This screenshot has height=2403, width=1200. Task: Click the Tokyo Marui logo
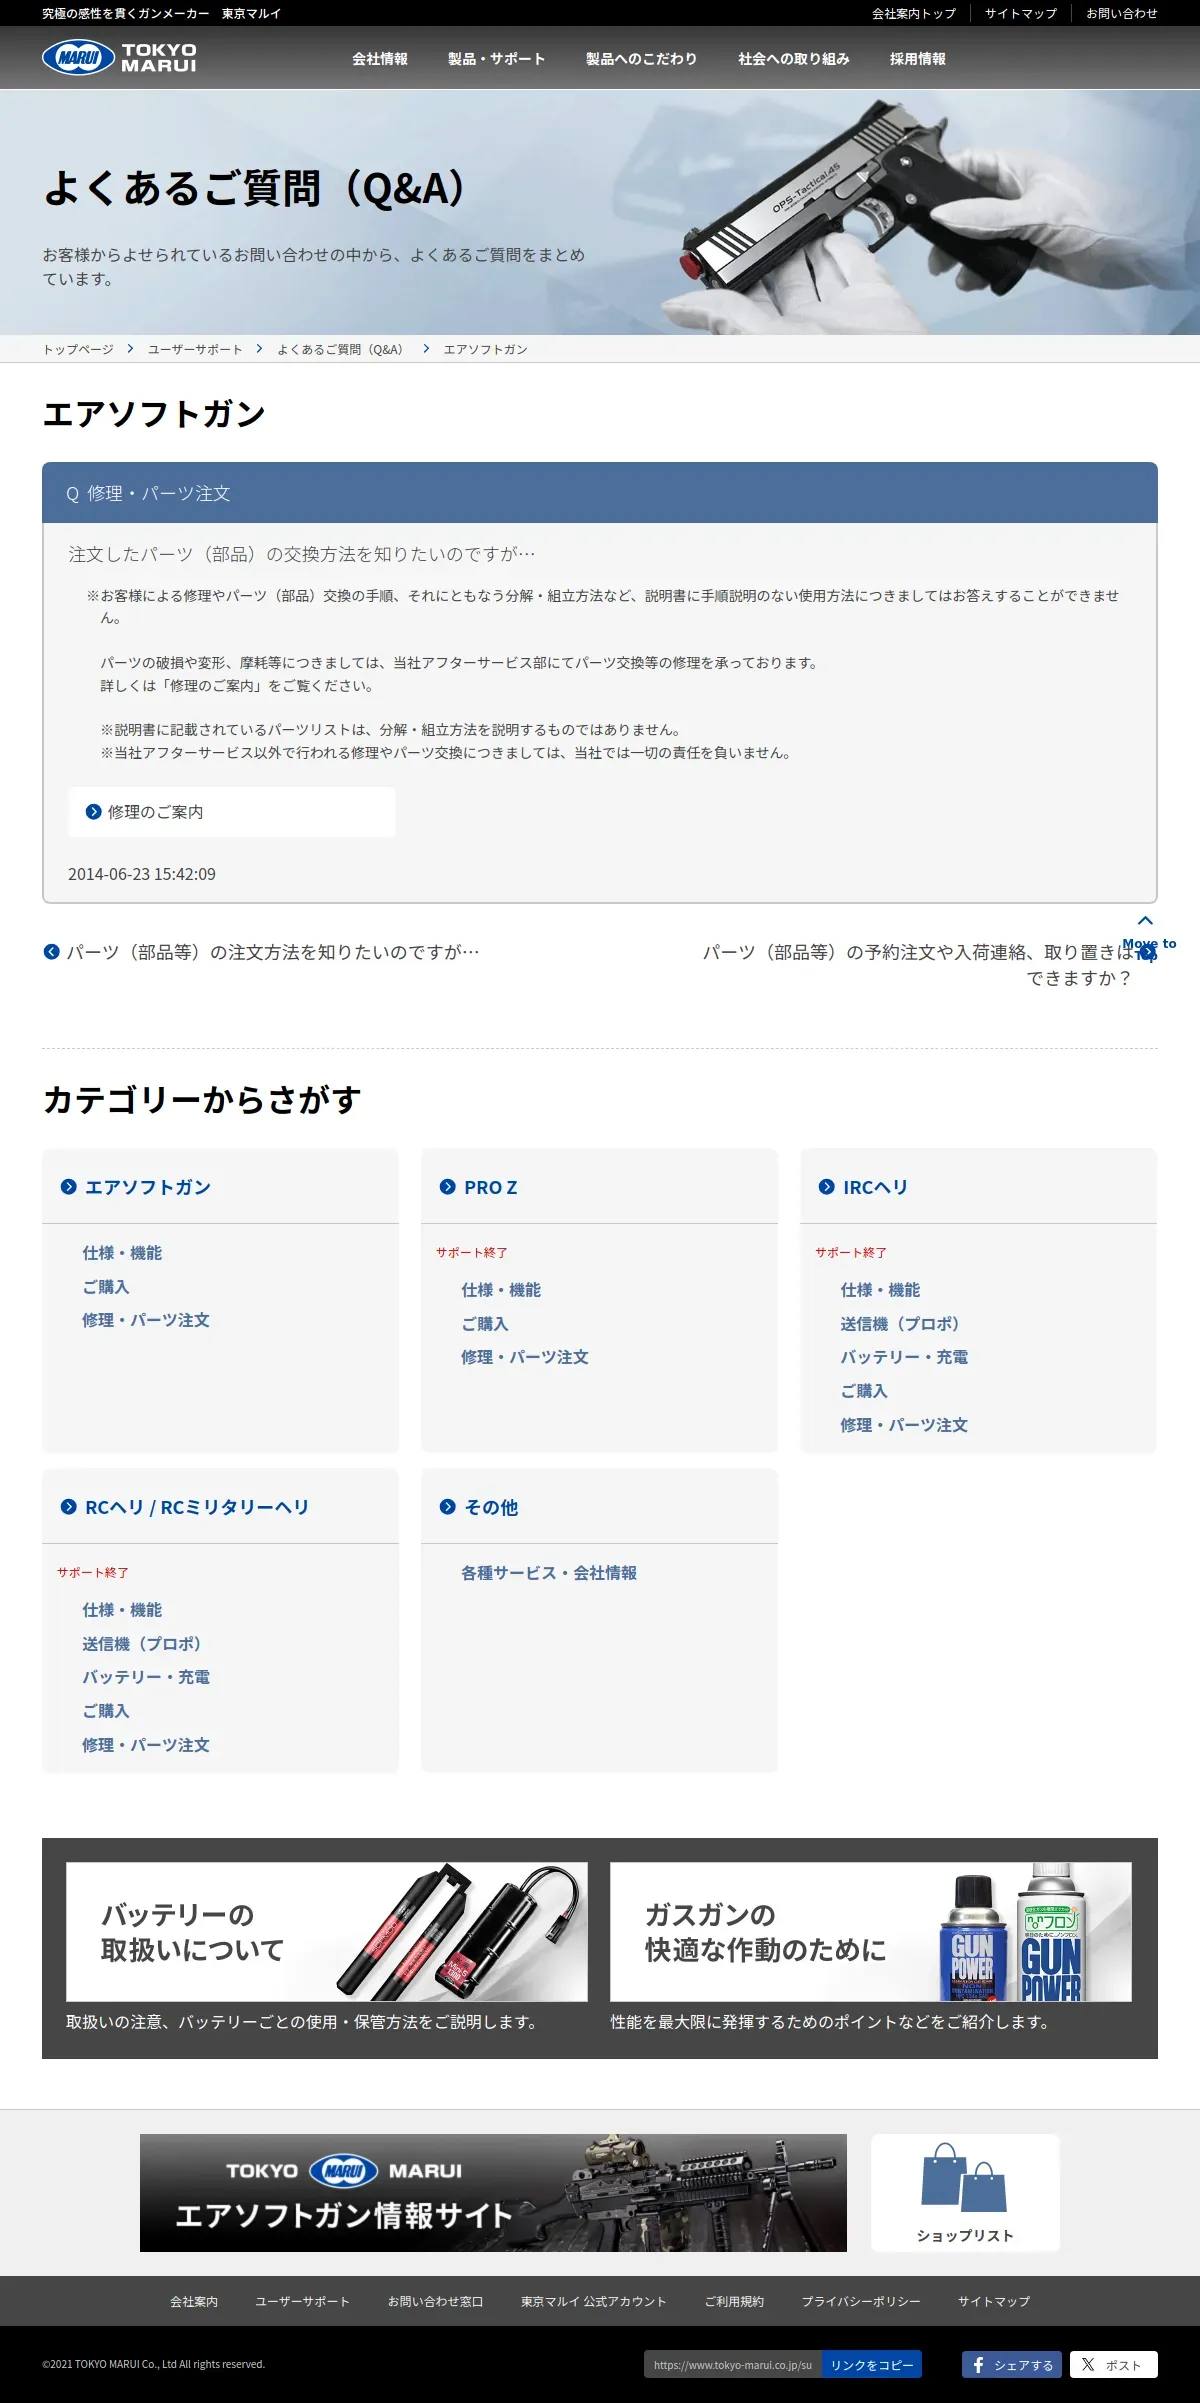(x=119, y=58)
